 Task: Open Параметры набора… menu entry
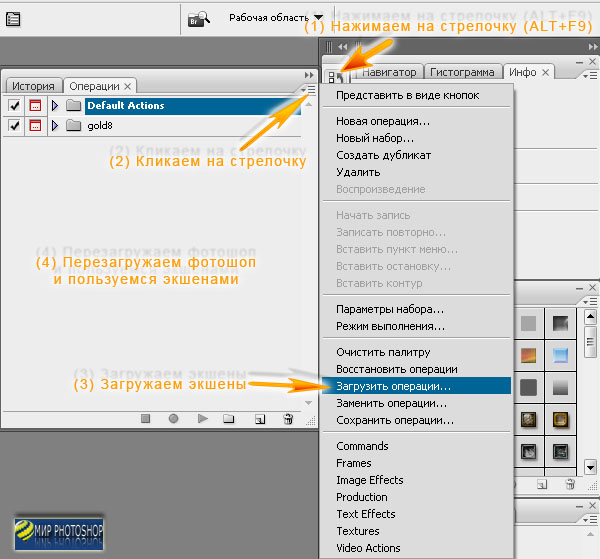coord(416,309)
